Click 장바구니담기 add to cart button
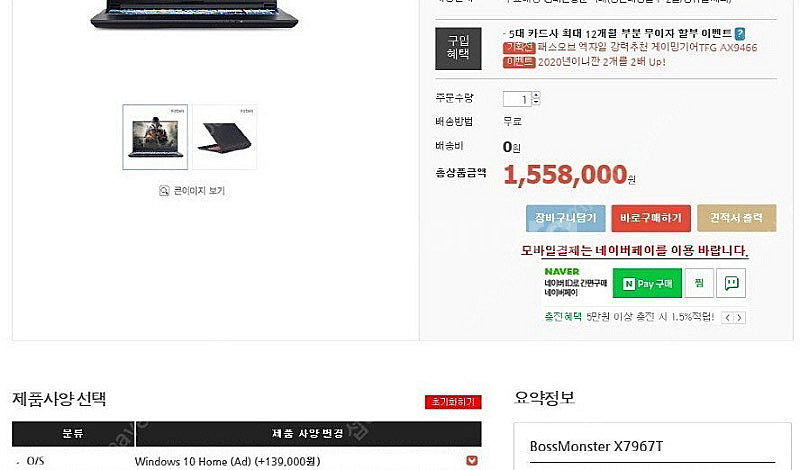 tap(565, 218)
